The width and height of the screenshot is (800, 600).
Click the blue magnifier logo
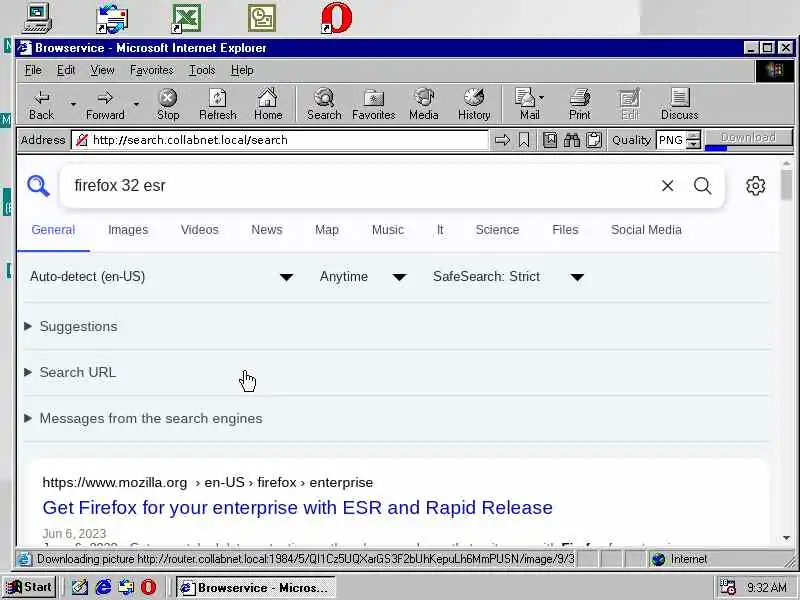click(x=38, y=186)
